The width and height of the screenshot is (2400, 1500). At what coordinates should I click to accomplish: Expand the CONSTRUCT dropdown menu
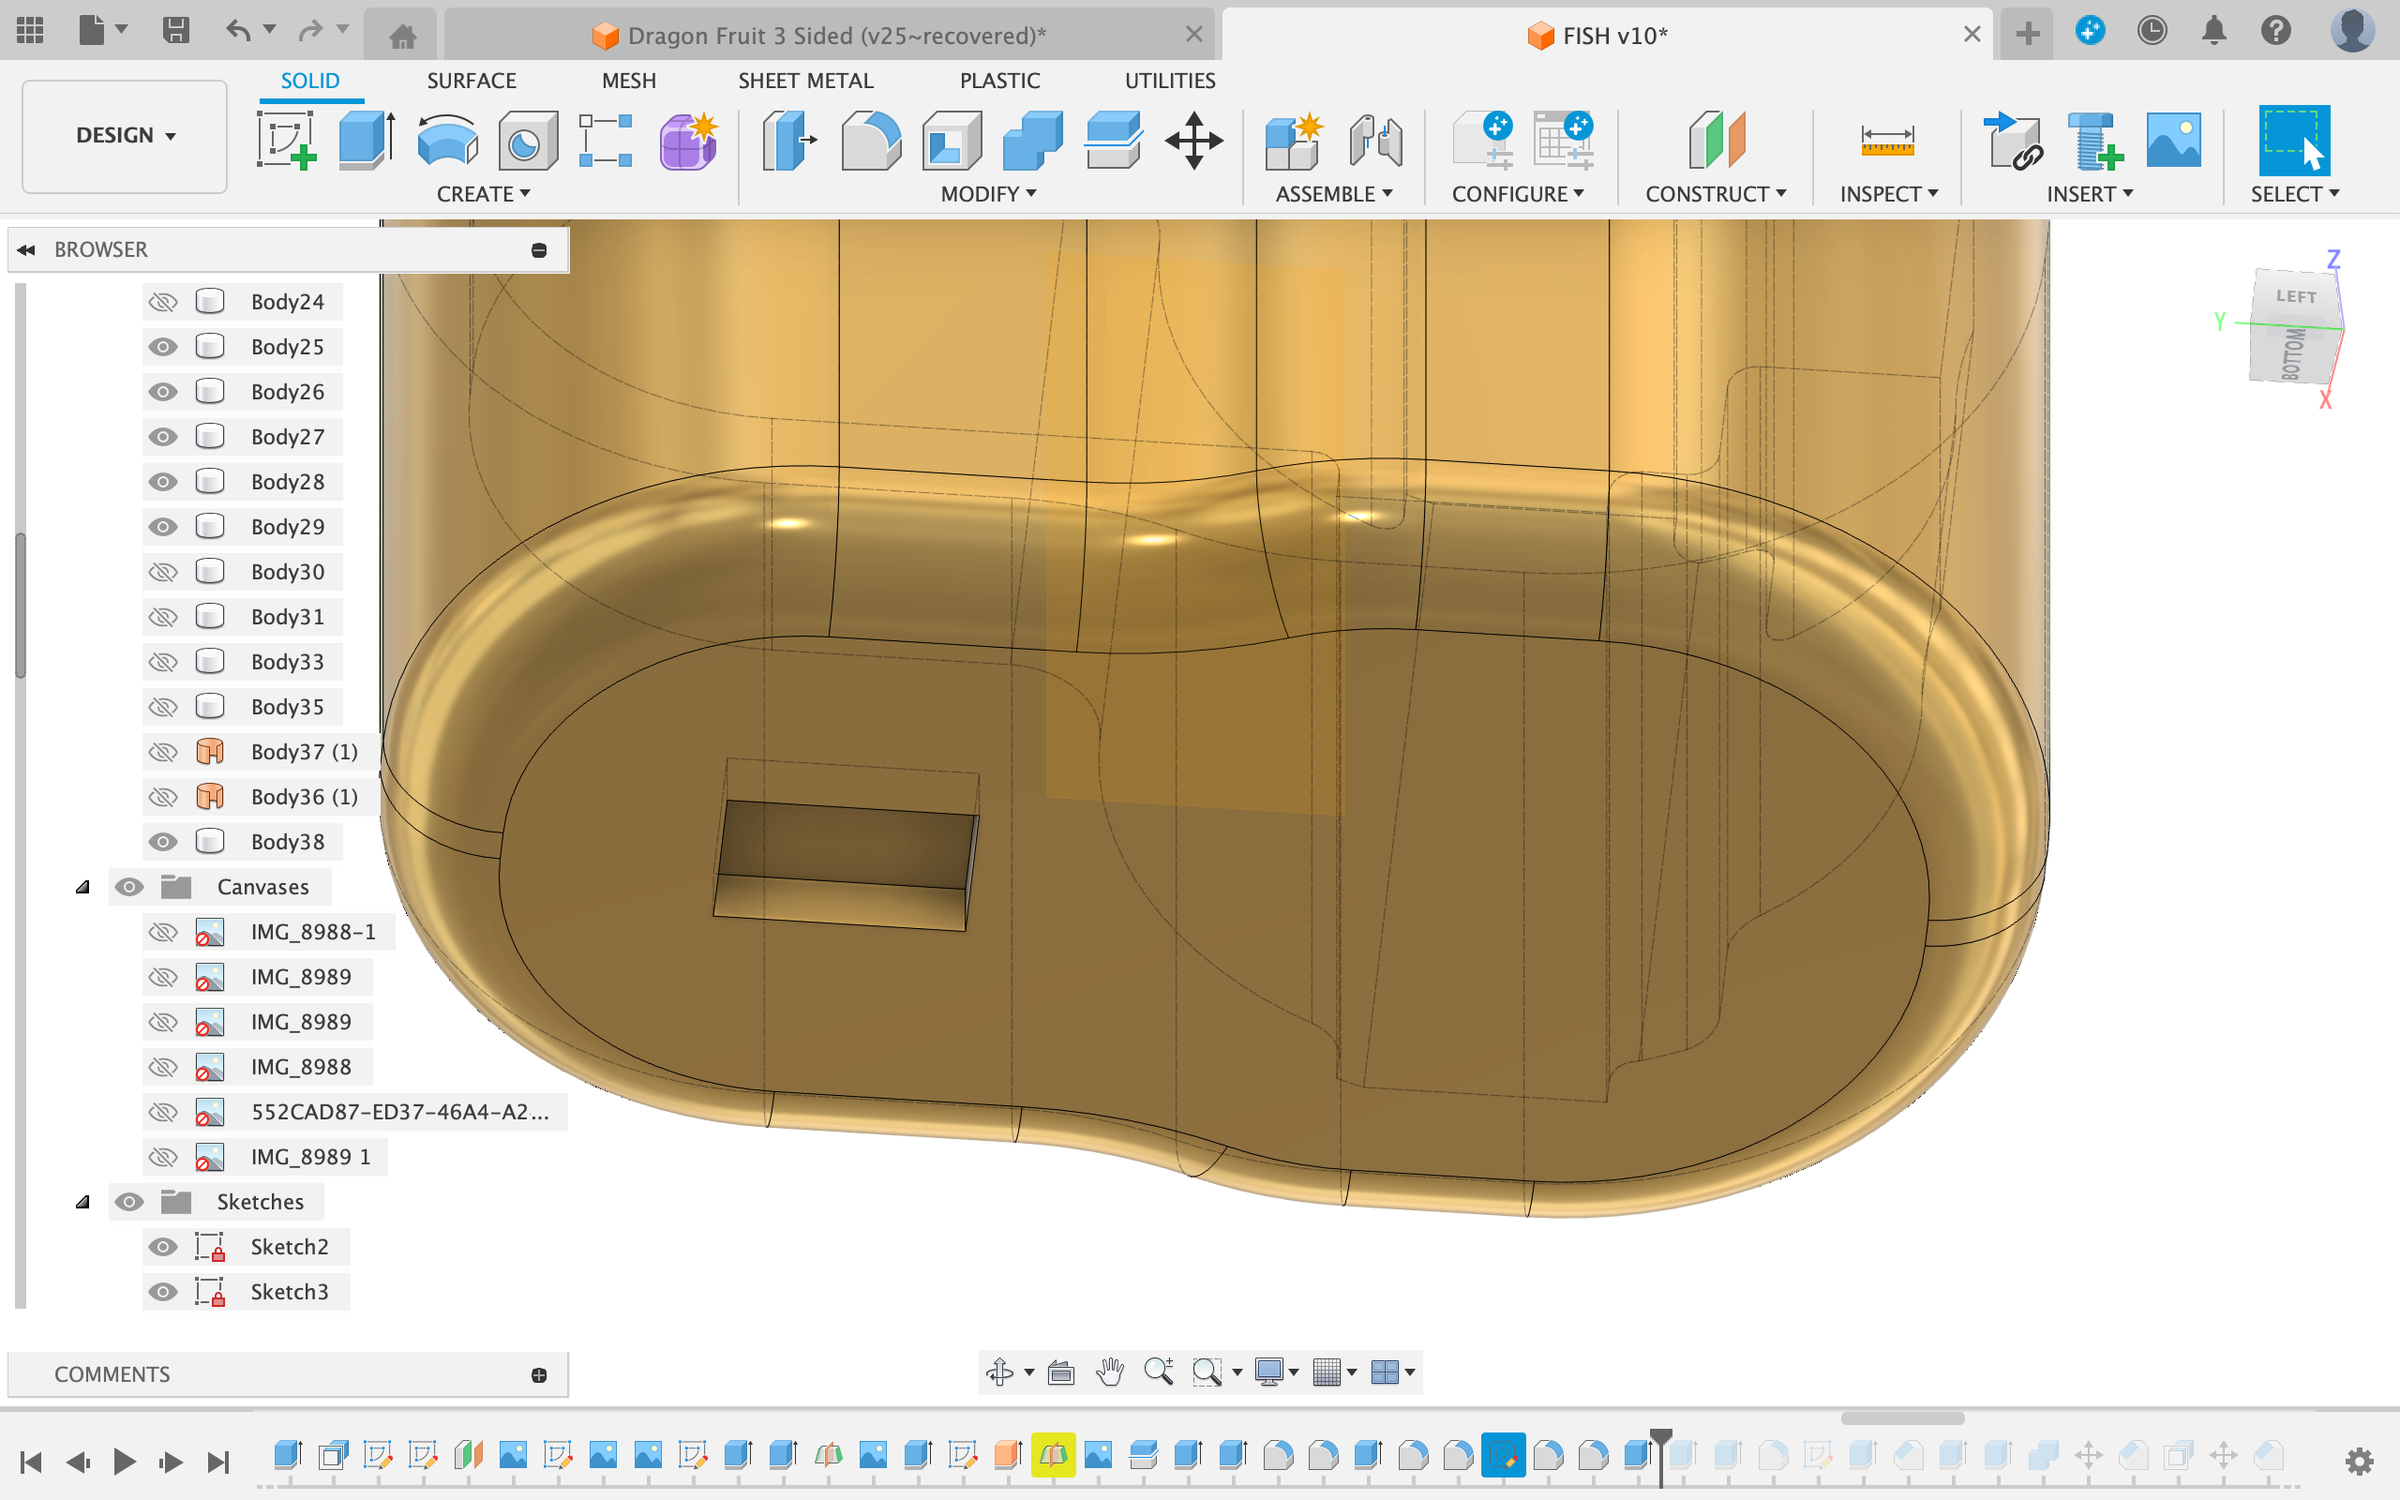(1714, 193)
